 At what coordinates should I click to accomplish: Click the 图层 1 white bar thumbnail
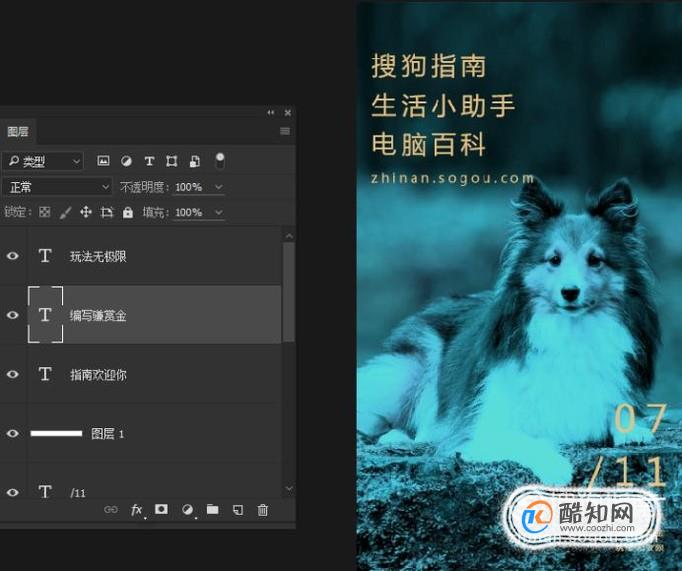point(56,433)
